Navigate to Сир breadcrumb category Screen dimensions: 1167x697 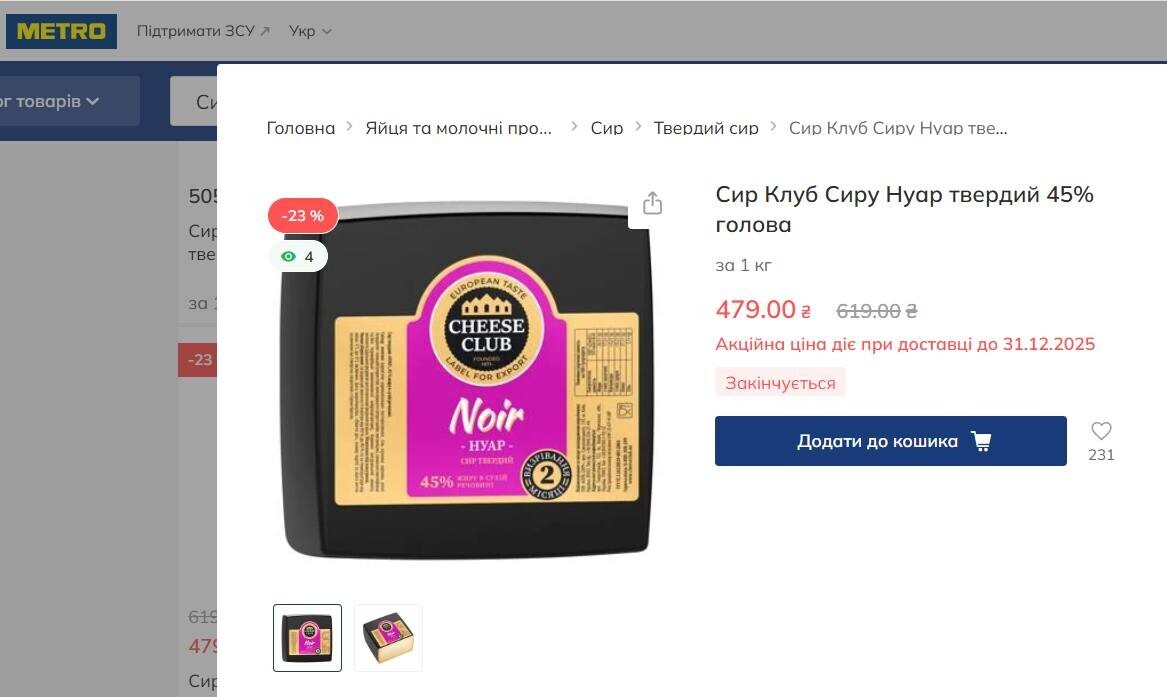(x=607, y=128)
